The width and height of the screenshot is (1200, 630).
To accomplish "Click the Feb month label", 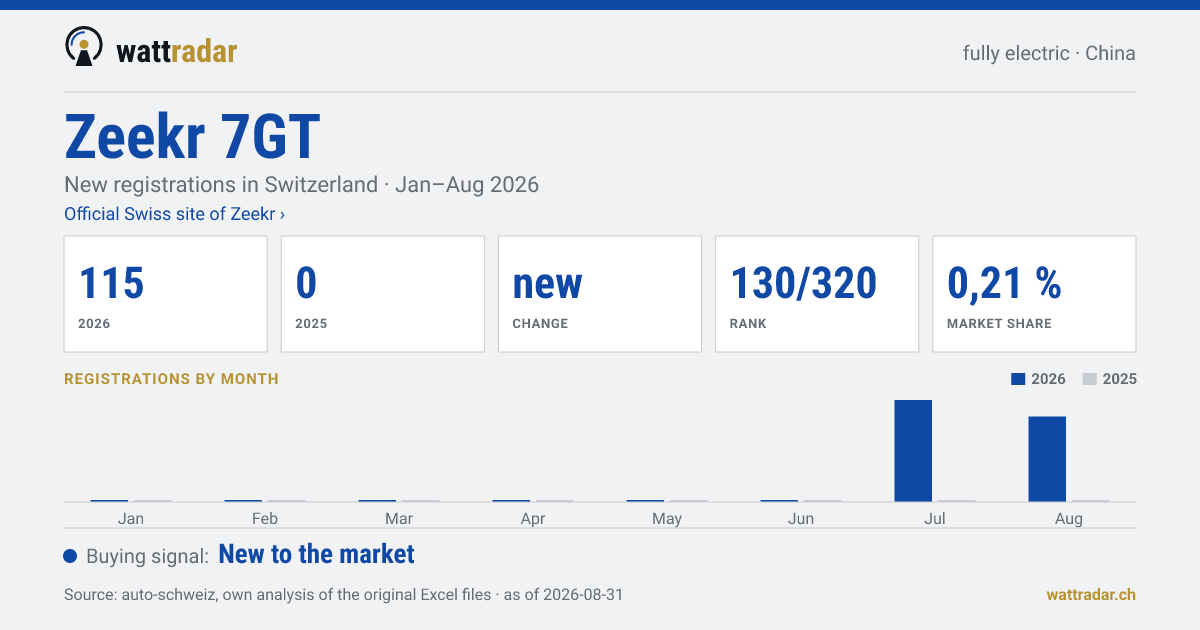I will pos(265,518).
